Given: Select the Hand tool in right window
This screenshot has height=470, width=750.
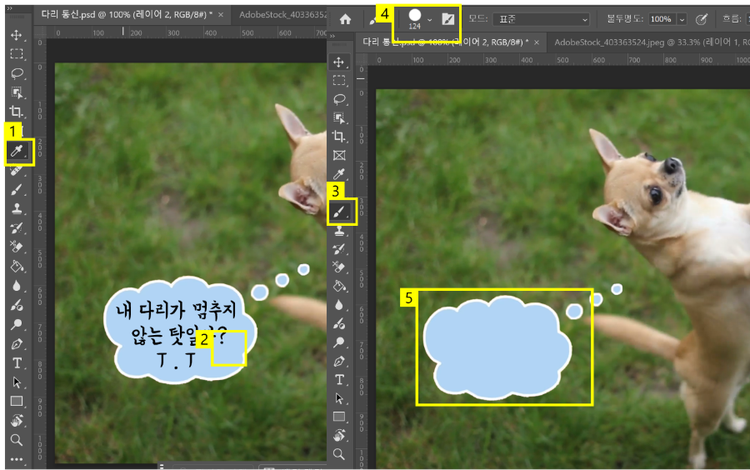Looking at the screenshot, I should point(339,436).
